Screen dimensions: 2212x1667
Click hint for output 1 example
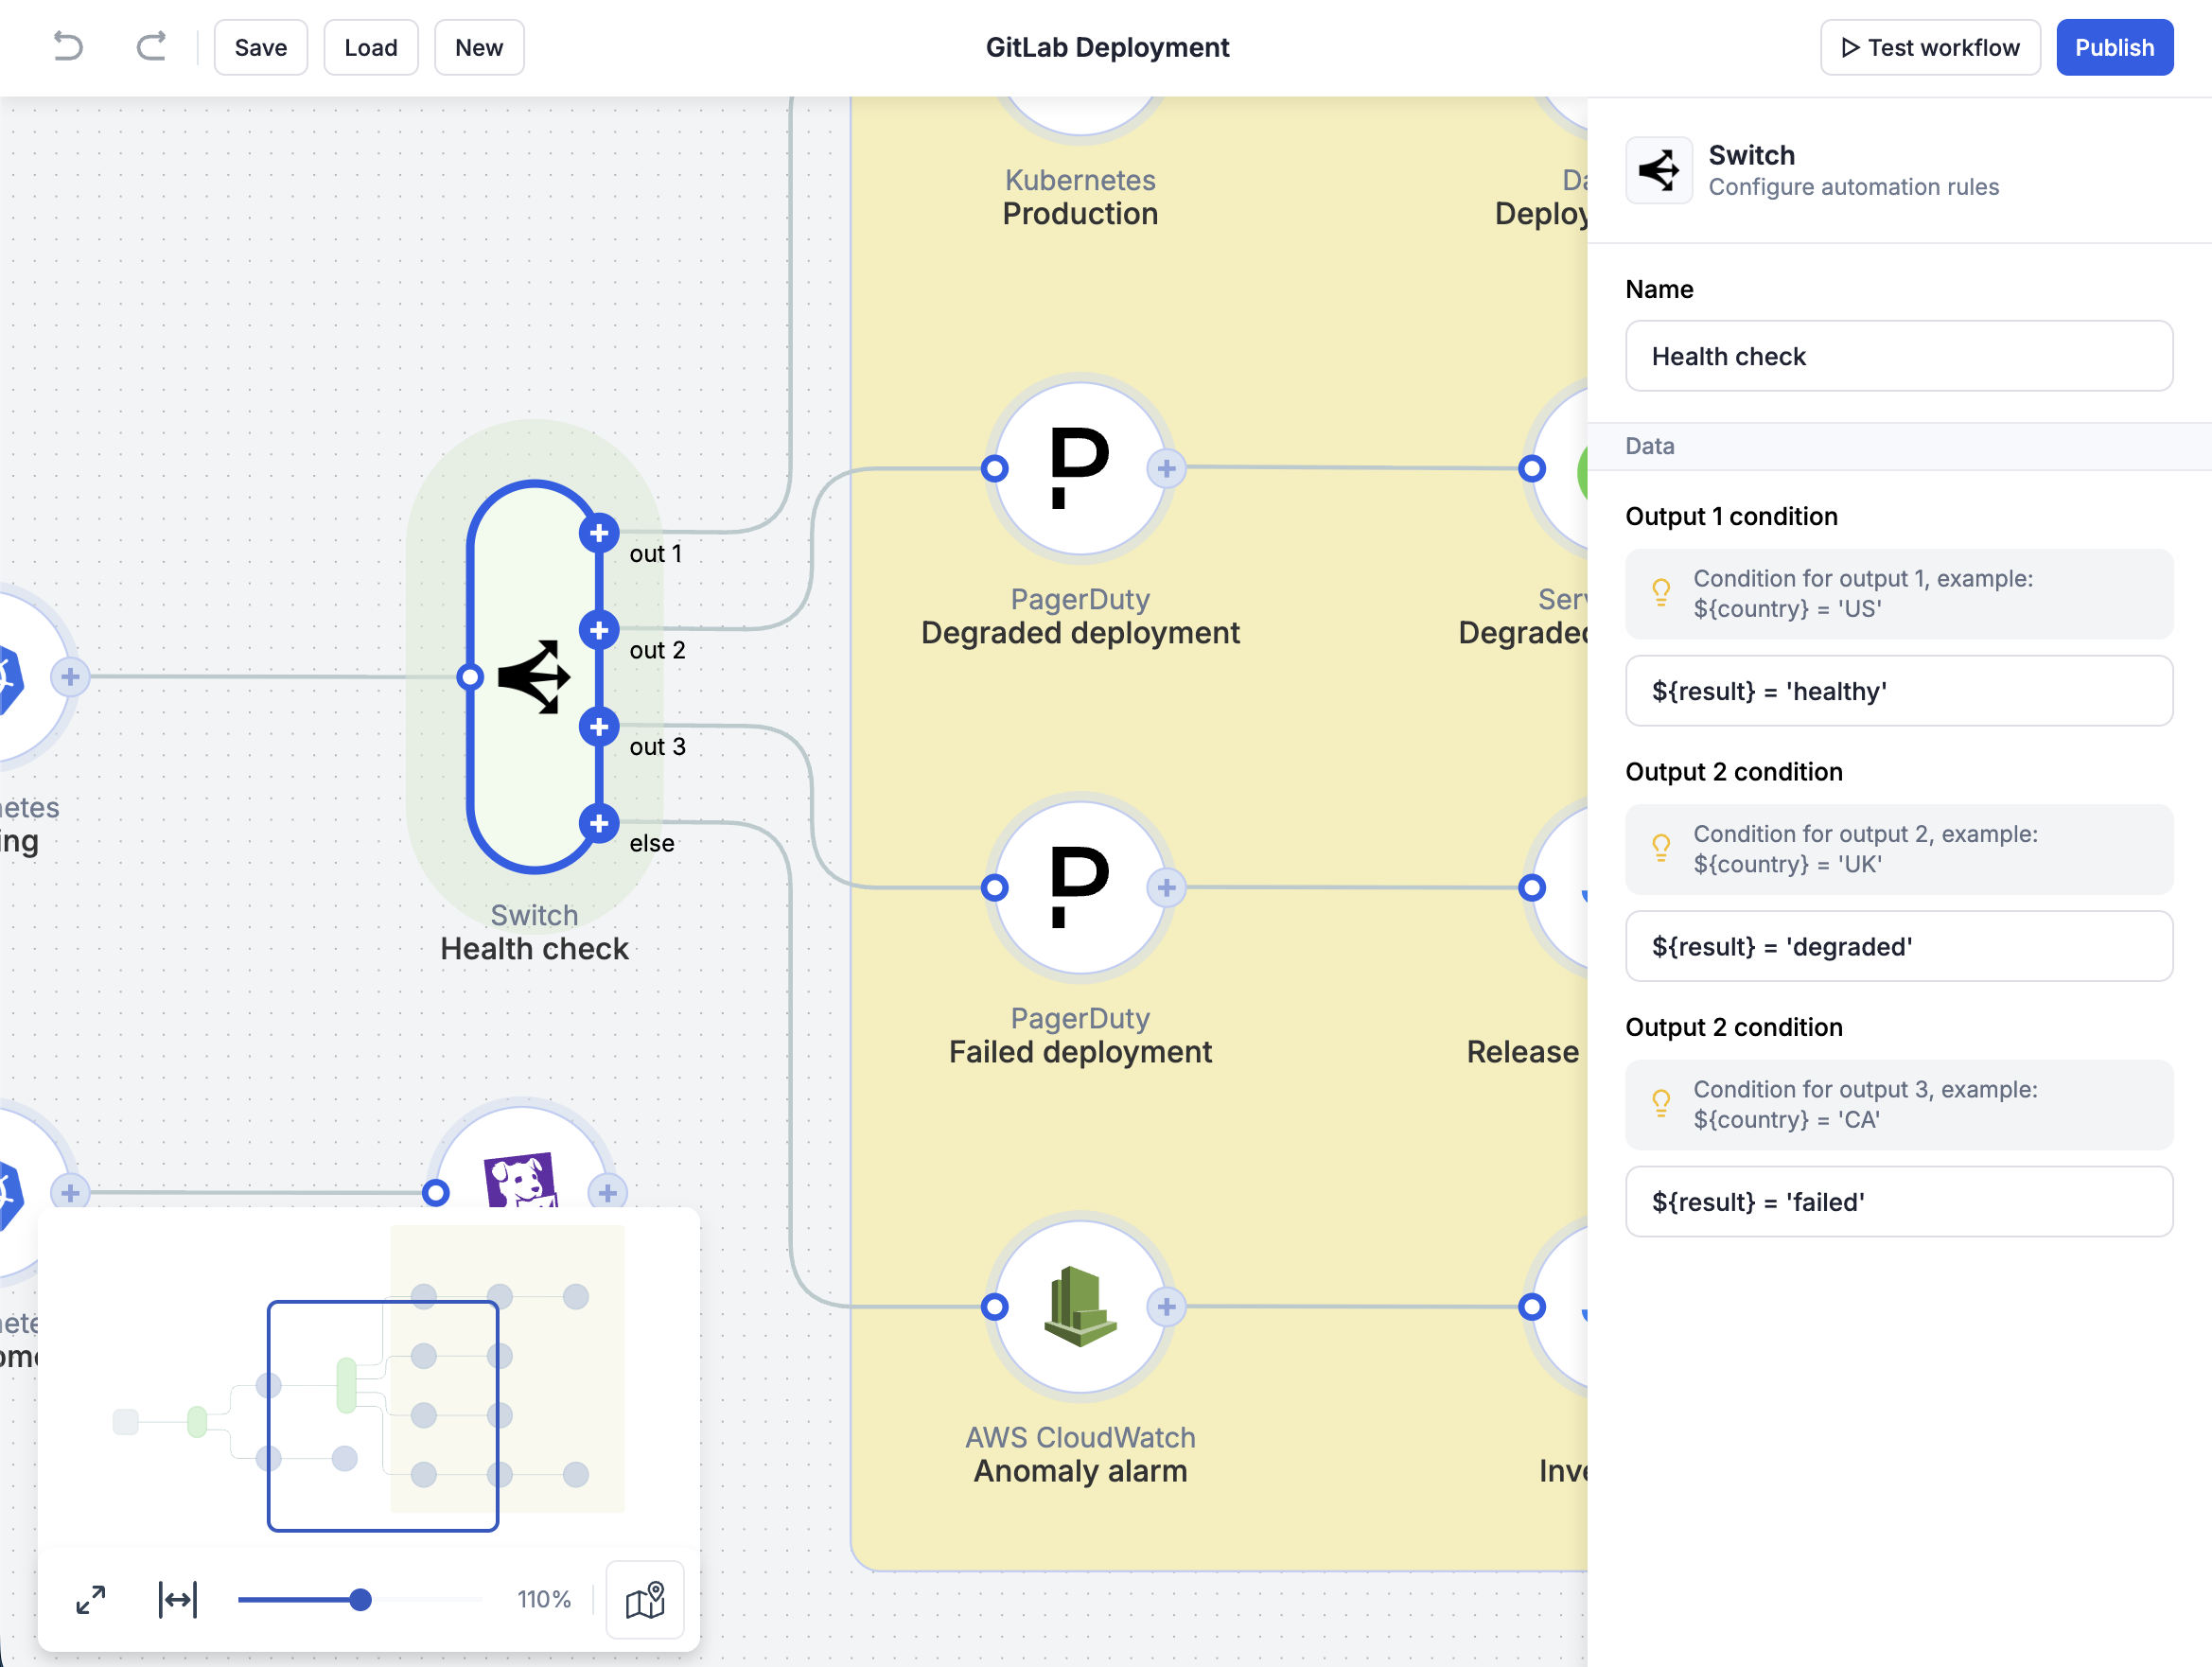[1898, 593]
